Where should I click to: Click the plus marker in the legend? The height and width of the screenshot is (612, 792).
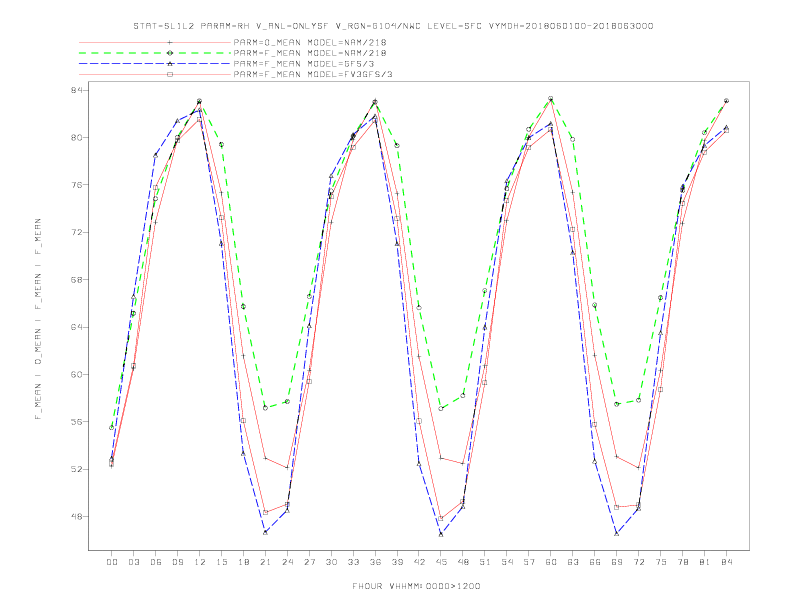coord(170,42)
